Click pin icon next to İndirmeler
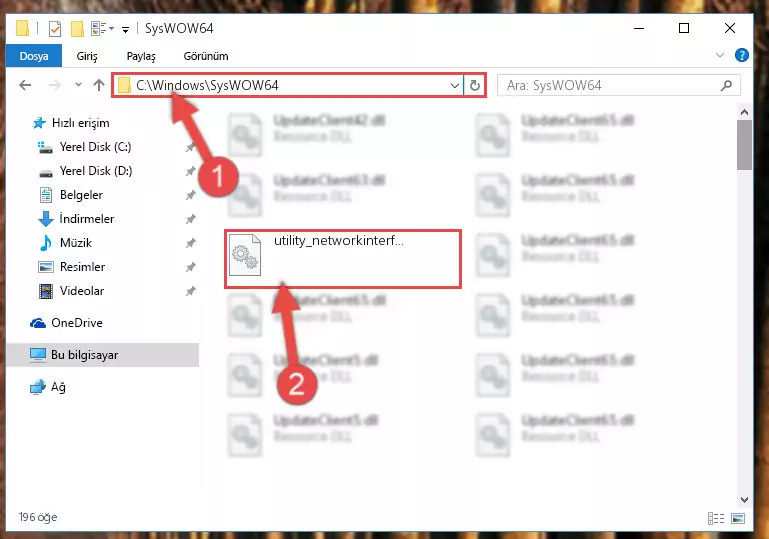 [190, 219]
